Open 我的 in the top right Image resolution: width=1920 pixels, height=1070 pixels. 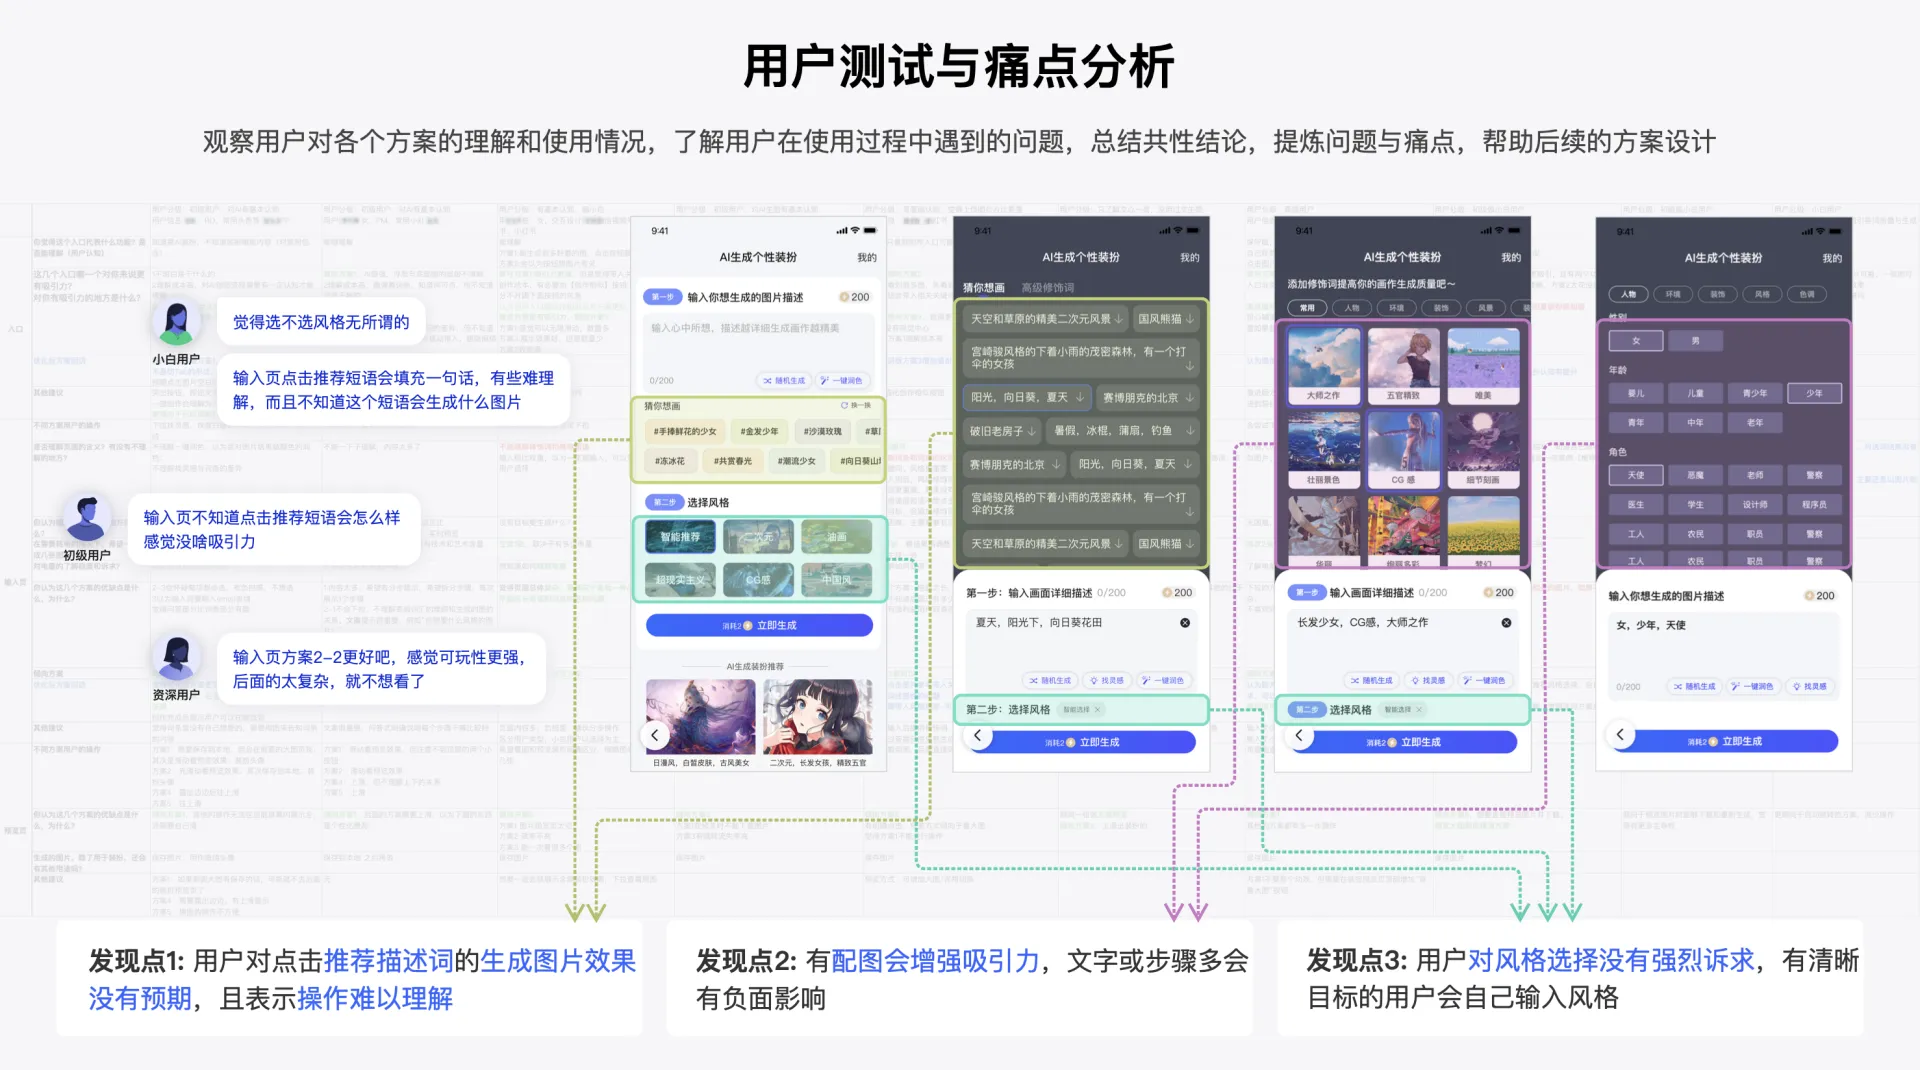tap(866, 257)
